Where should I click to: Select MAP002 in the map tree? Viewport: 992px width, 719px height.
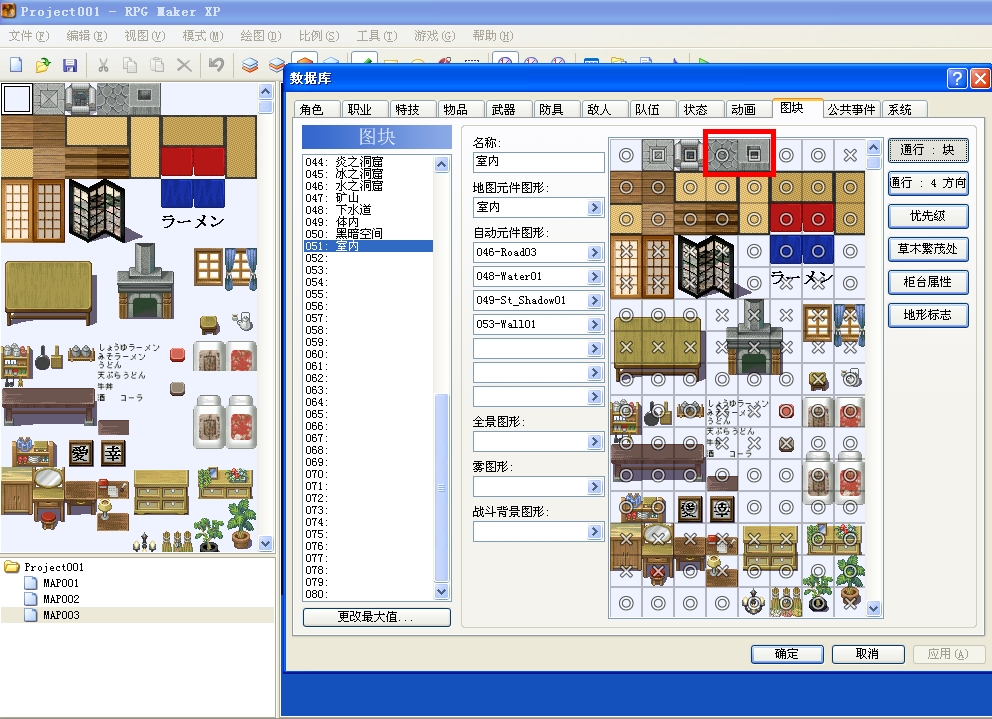[61, 599]
